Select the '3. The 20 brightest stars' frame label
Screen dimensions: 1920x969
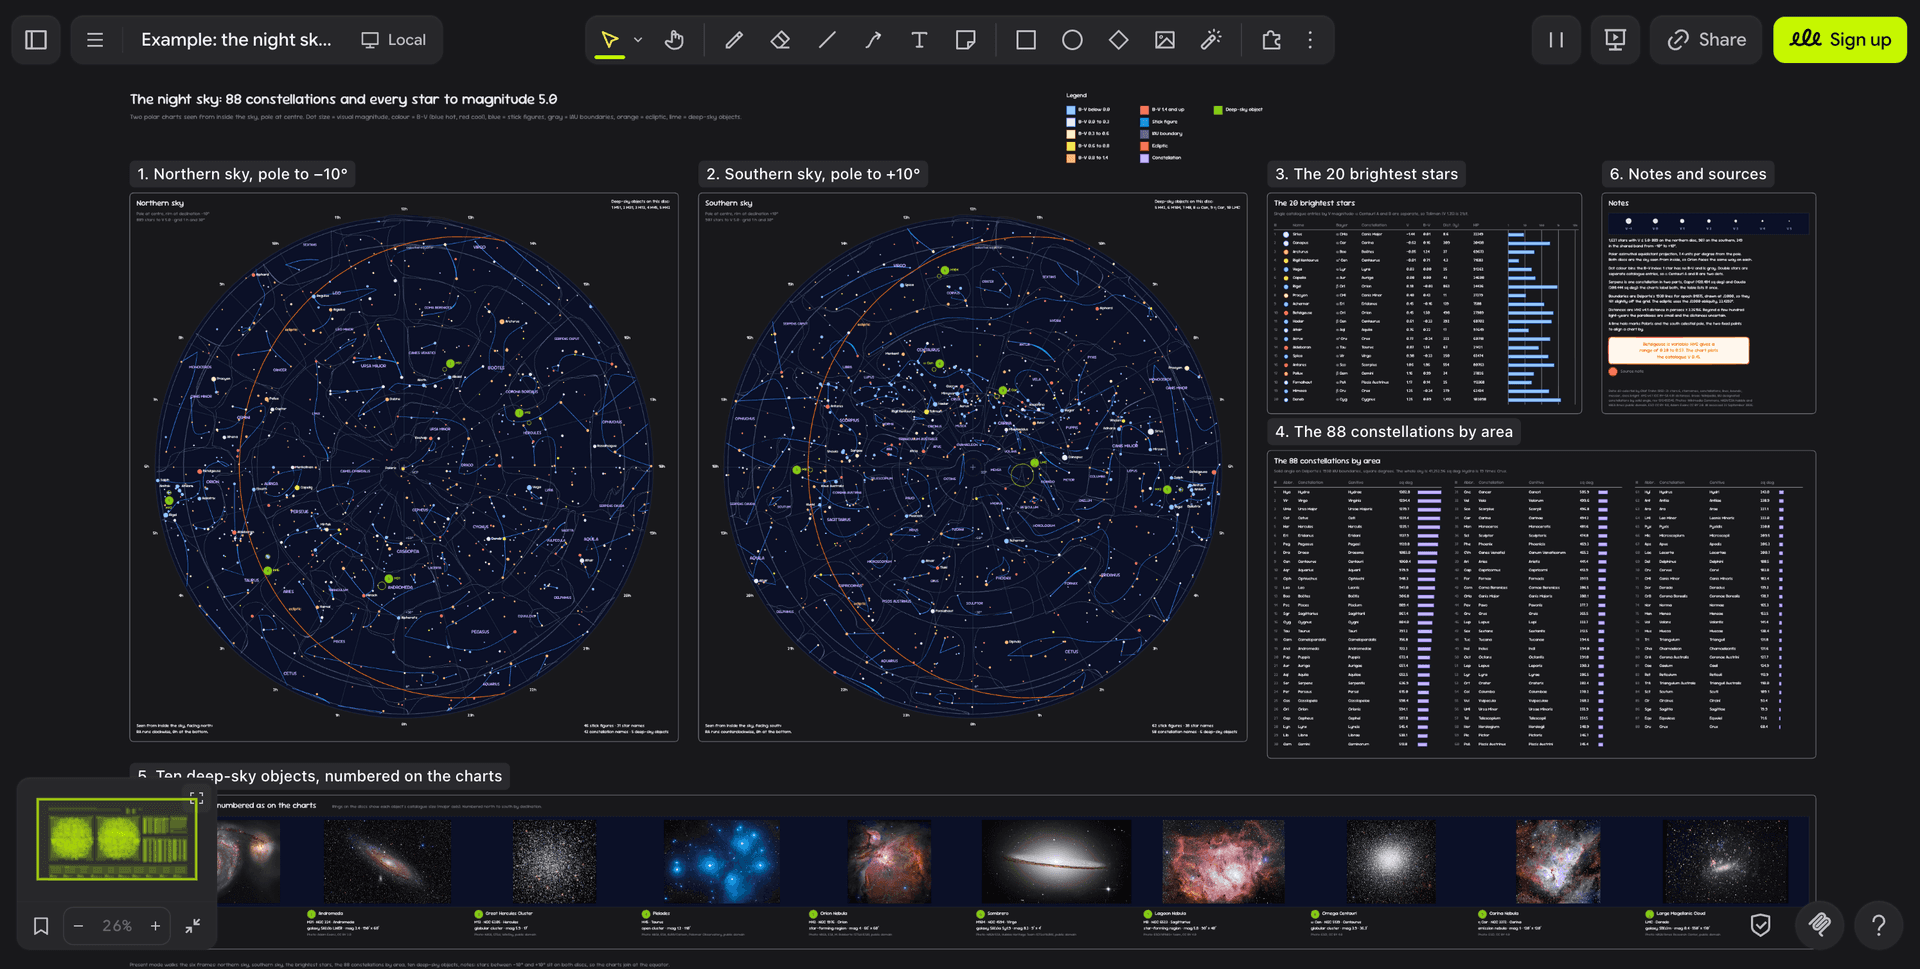1367,174
